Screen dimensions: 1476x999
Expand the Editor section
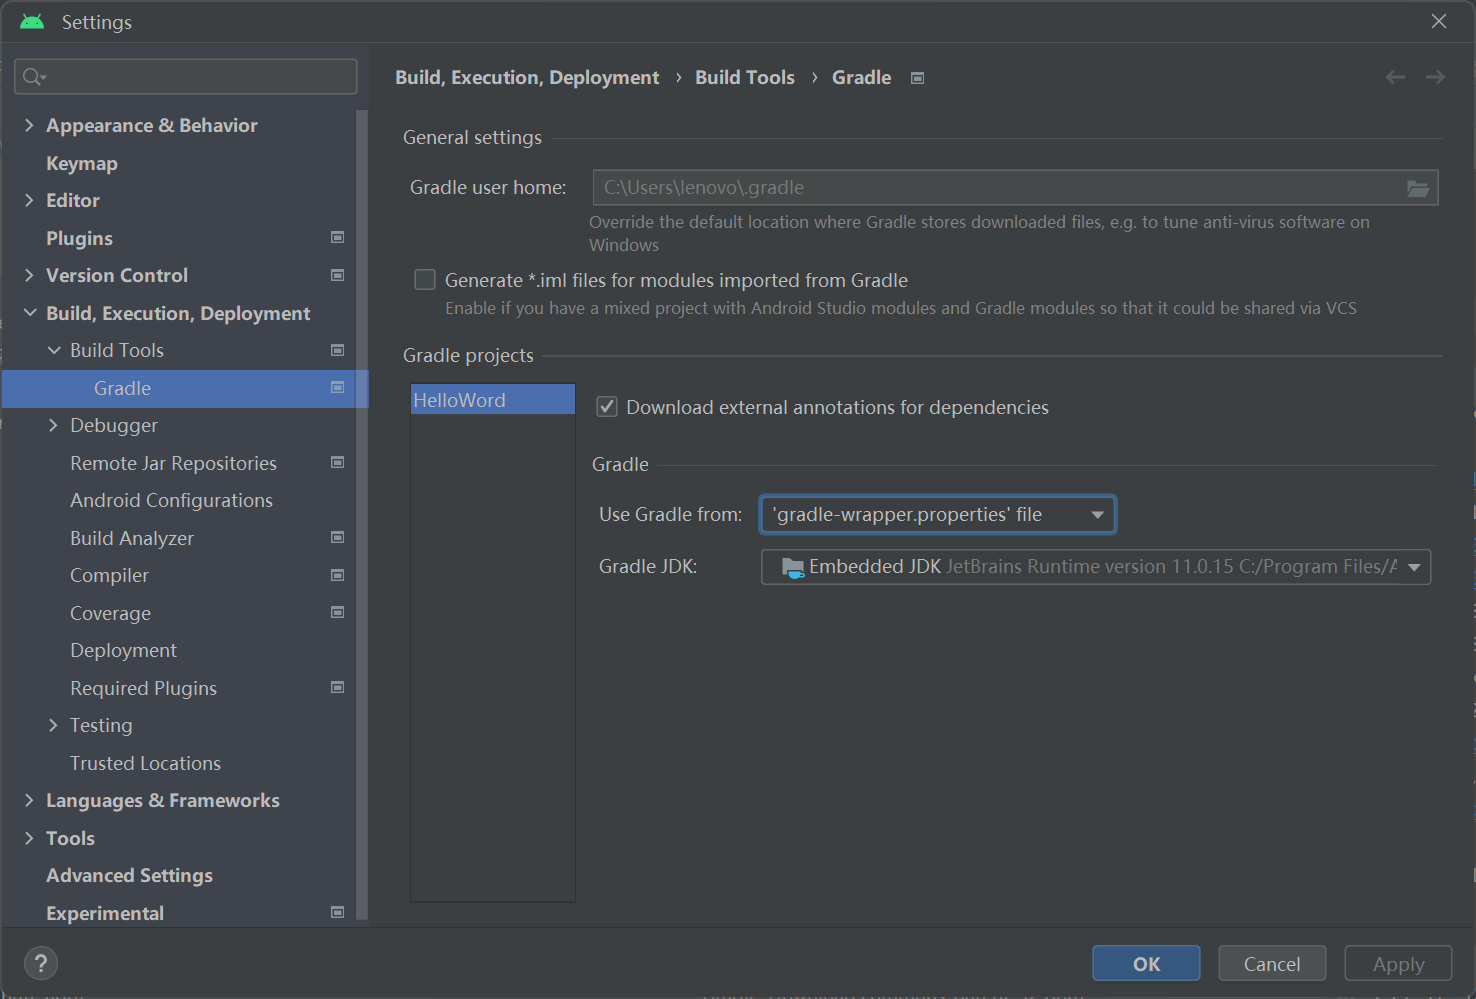pyautogui.click(x=29, y=200)
